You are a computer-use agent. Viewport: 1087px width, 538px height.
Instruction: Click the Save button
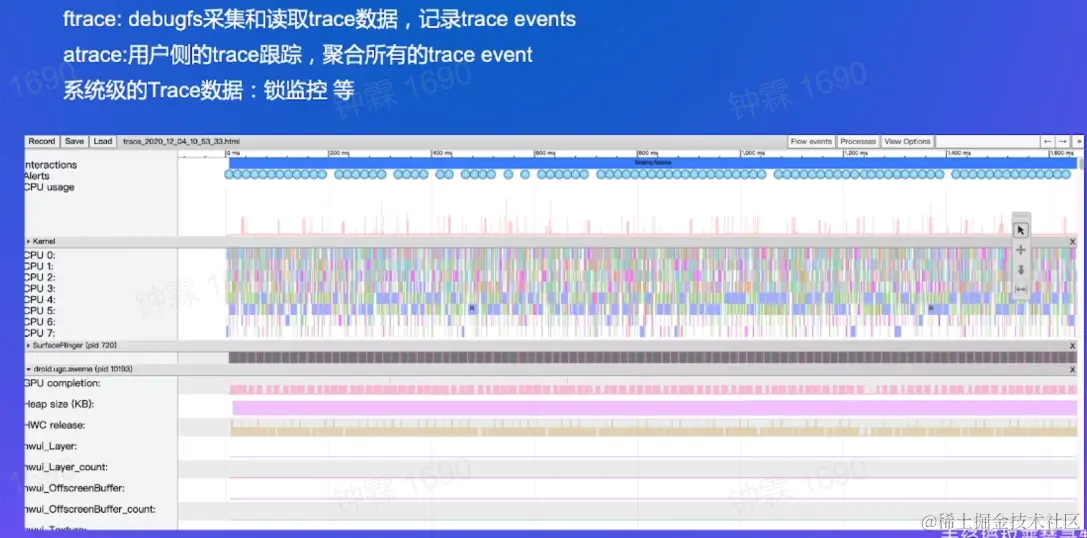[74, 141]
